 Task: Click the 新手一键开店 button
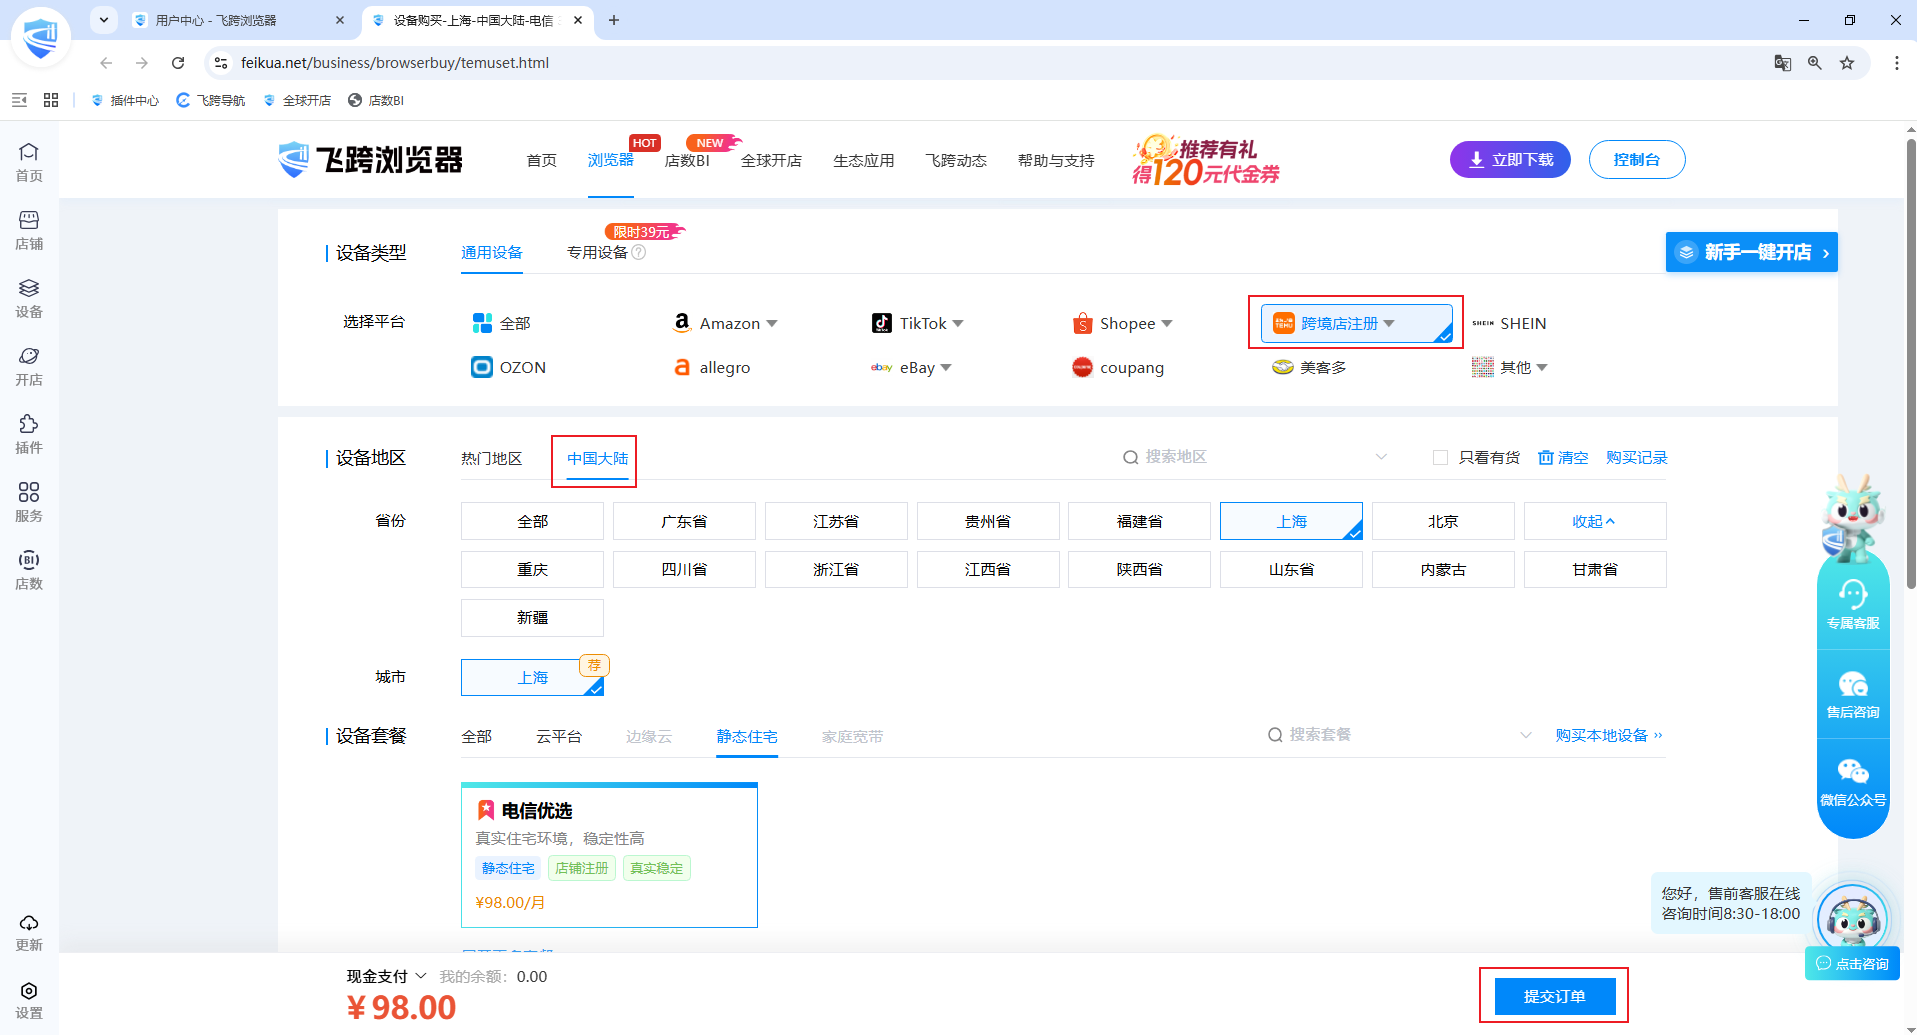[1752, 252]
